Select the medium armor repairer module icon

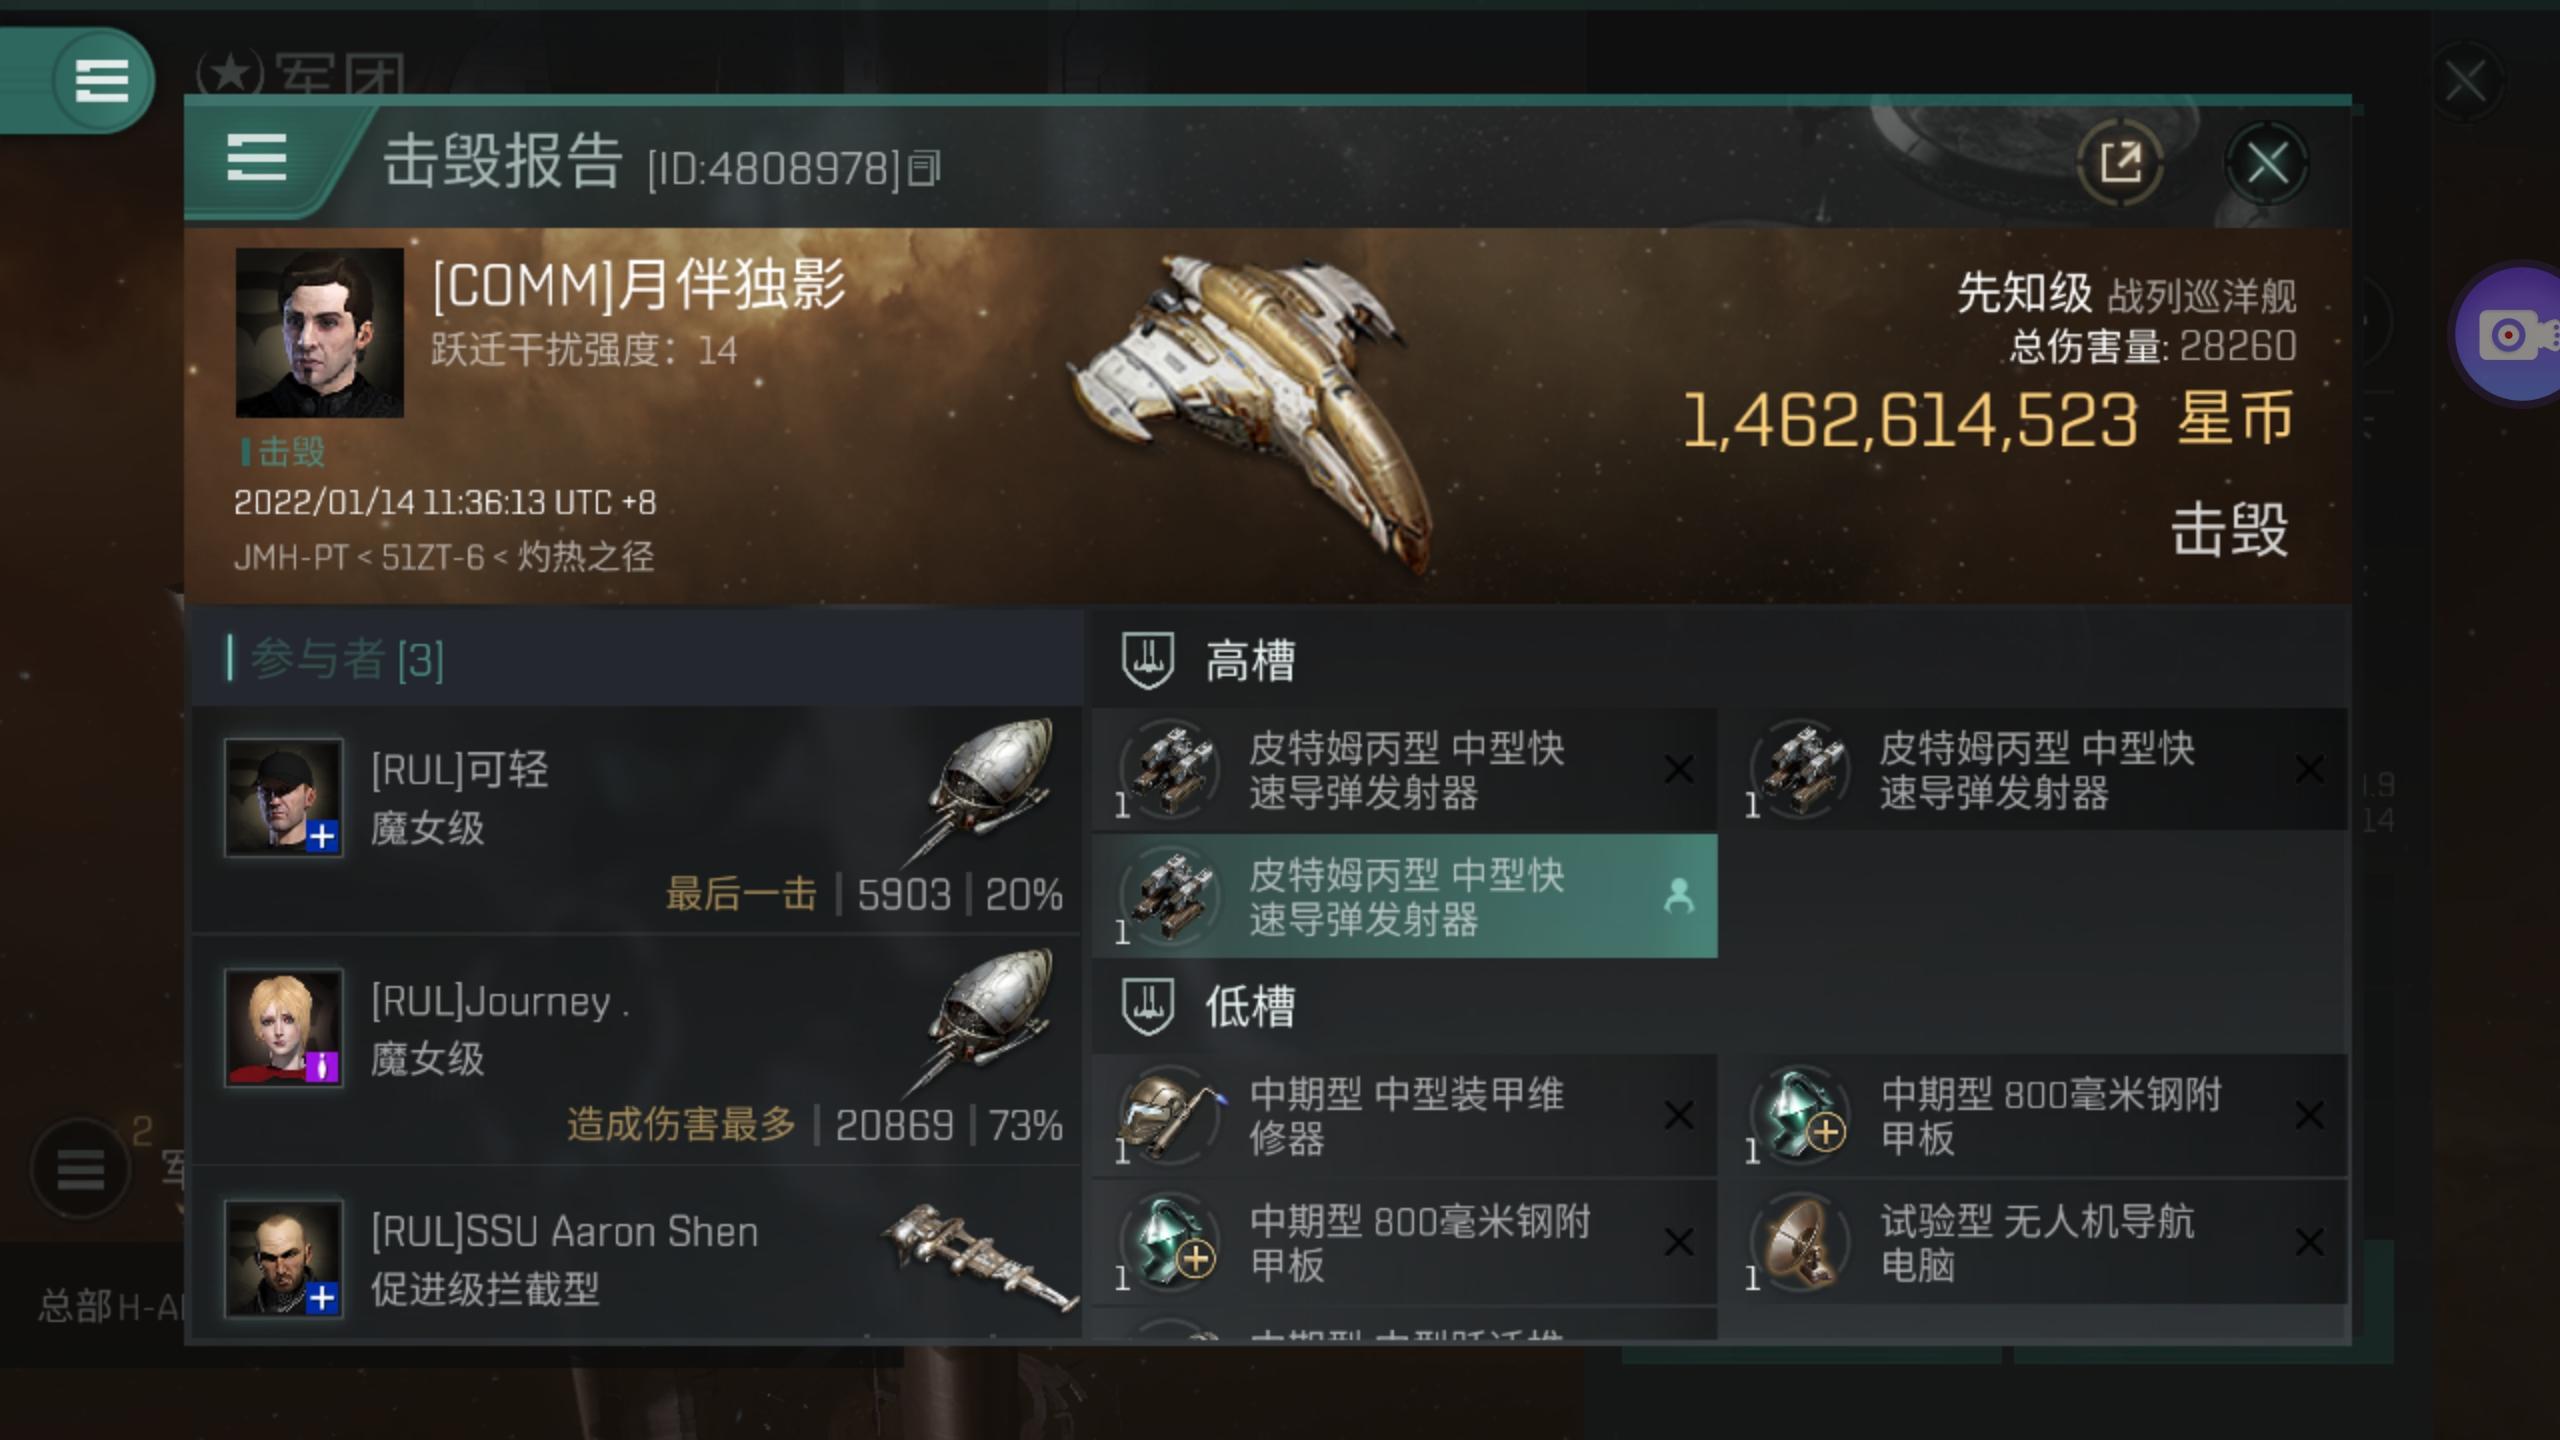point(1170,1114)
